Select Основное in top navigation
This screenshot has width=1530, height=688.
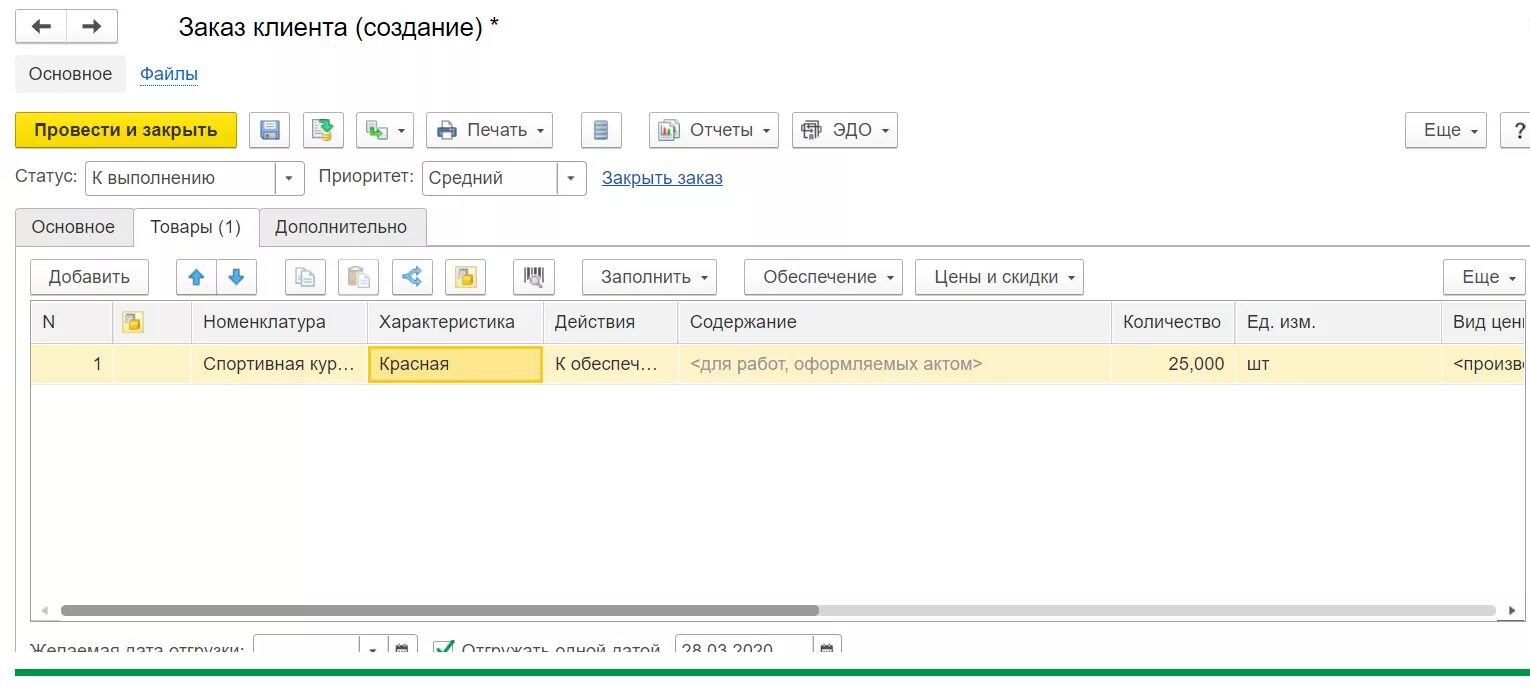point(70,74)
